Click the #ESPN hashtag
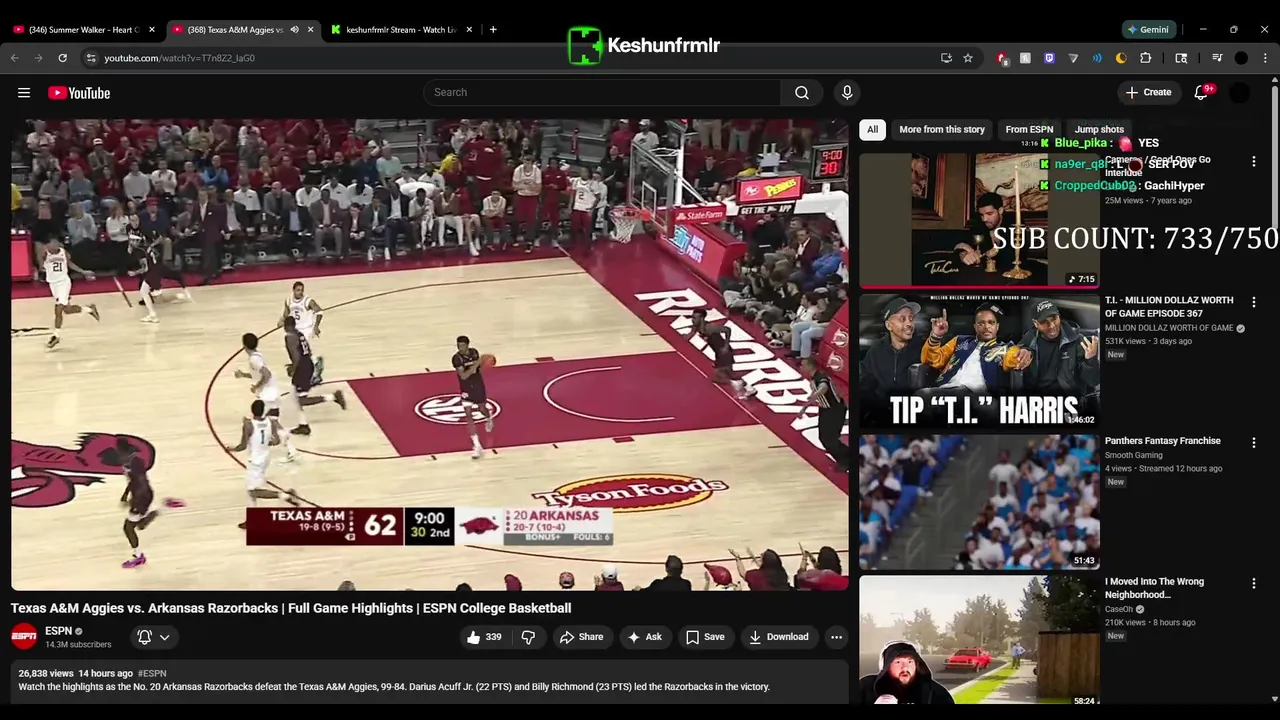 point(152,674)
